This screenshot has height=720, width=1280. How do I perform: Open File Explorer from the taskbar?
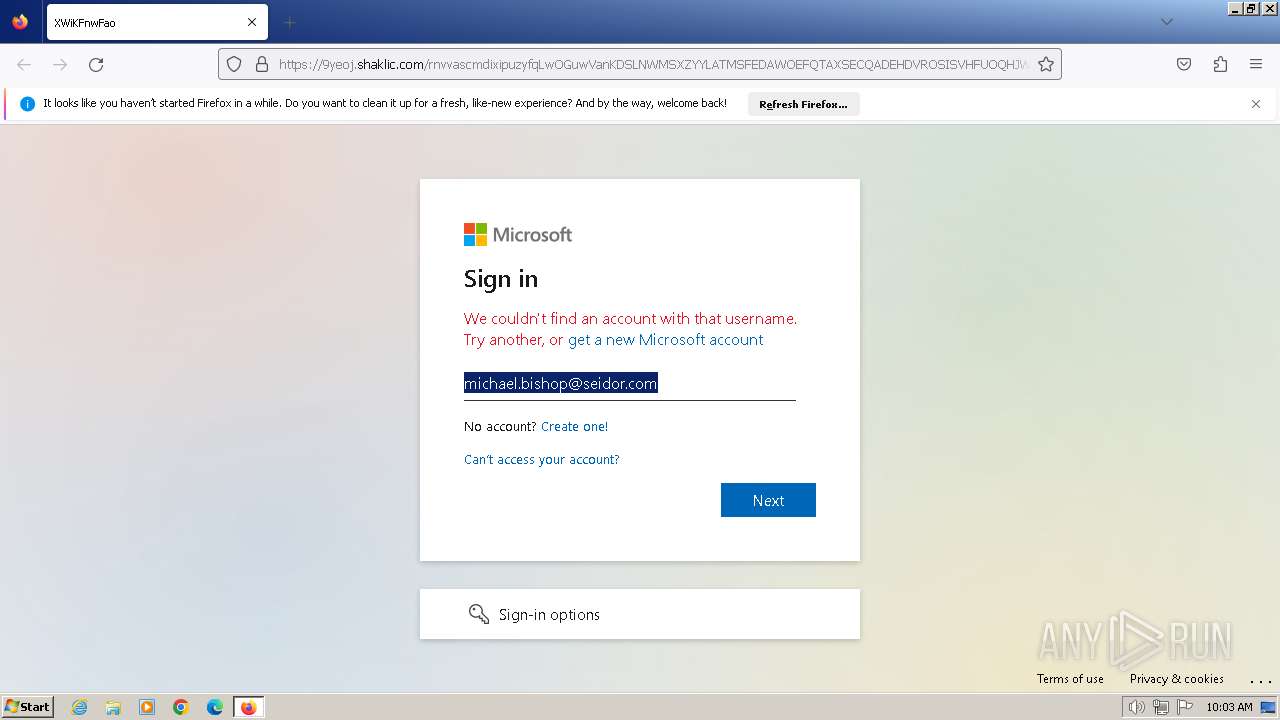coord(113,707)
